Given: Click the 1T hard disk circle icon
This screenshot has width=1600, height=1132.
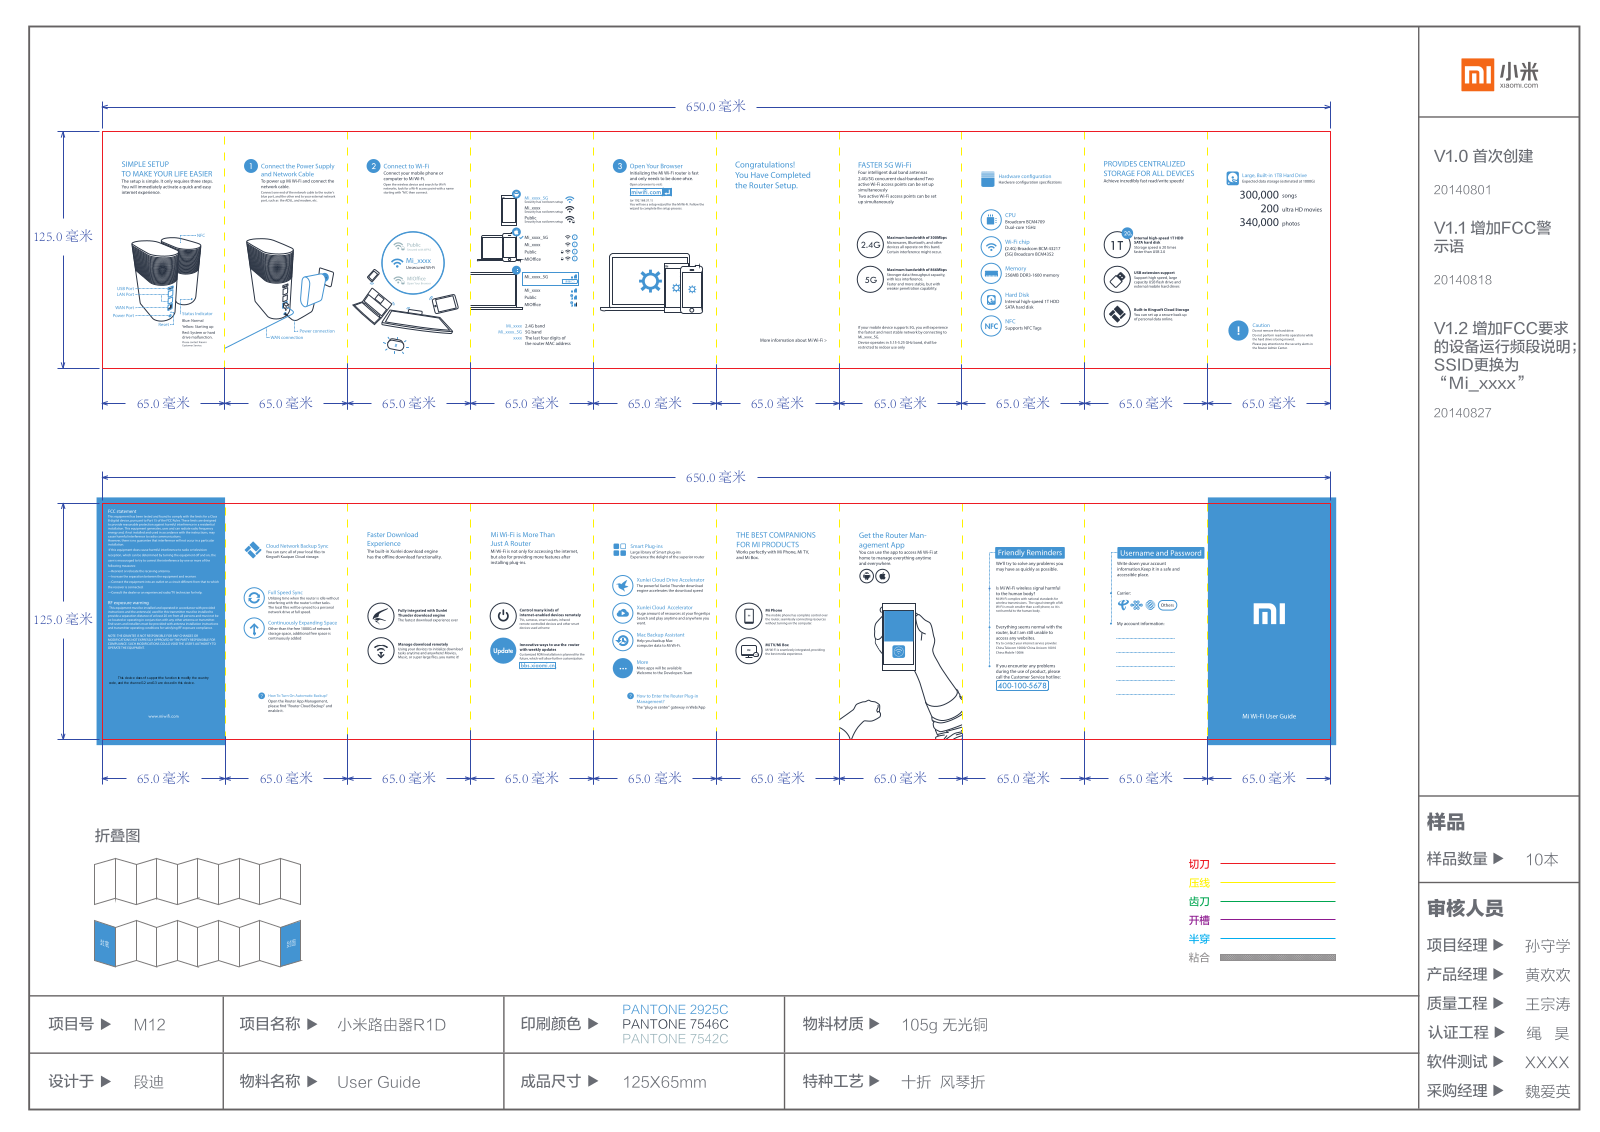Looking at the screenshot, I should point(1117,244).
